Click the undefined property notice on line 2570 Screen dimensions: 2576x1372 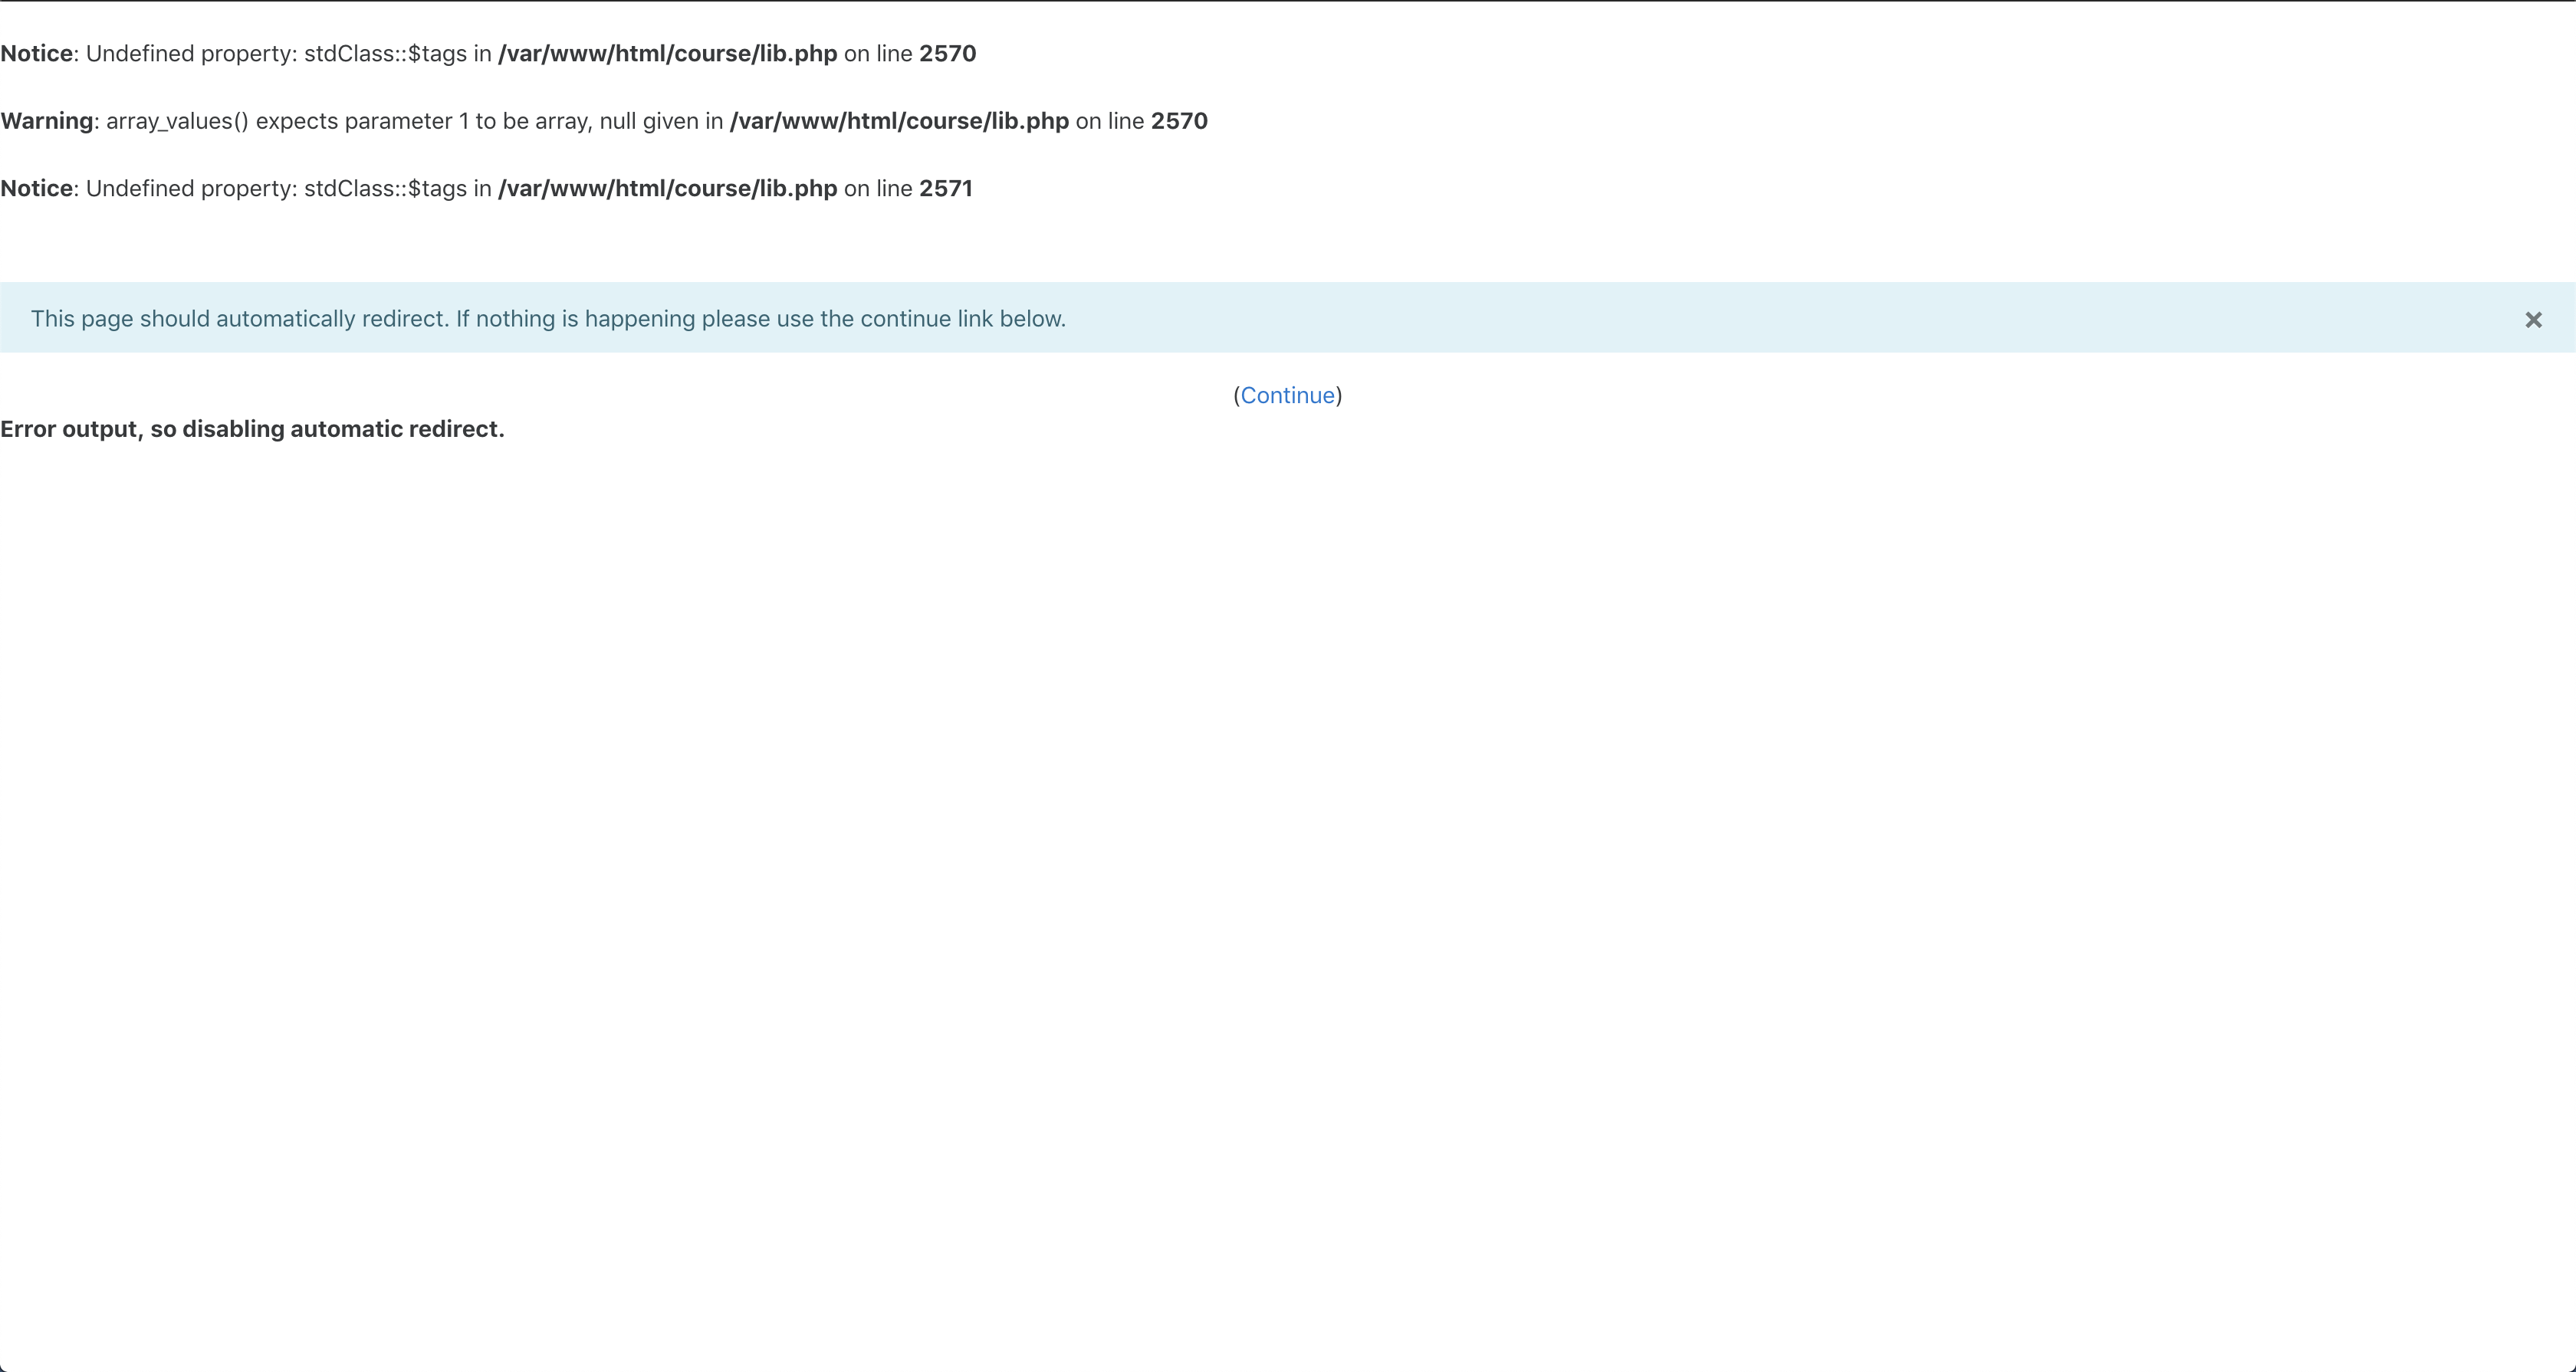pos(488,54)
